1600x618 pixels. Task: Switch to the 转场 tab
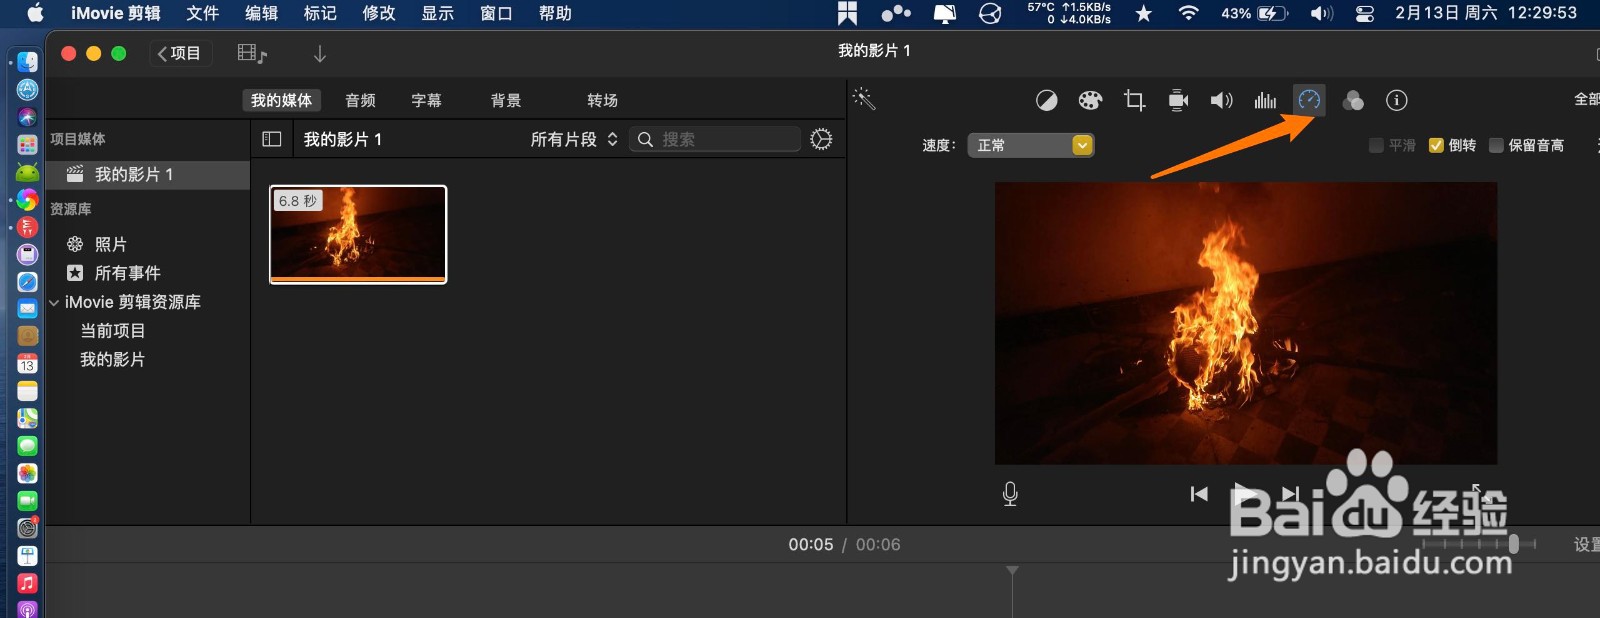pos(602,100)
